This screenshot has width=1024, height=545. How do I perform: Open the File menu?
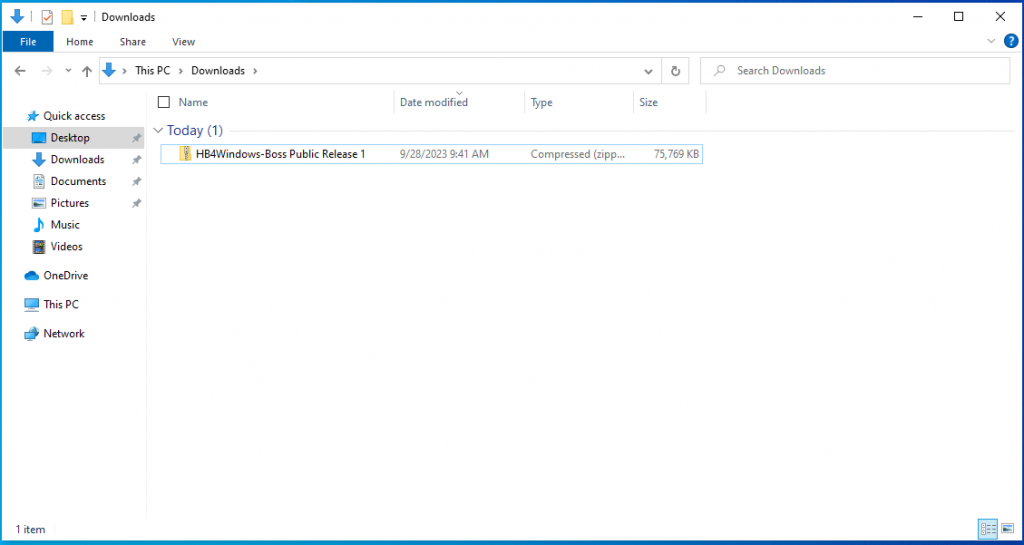click(x=28, y=42)
